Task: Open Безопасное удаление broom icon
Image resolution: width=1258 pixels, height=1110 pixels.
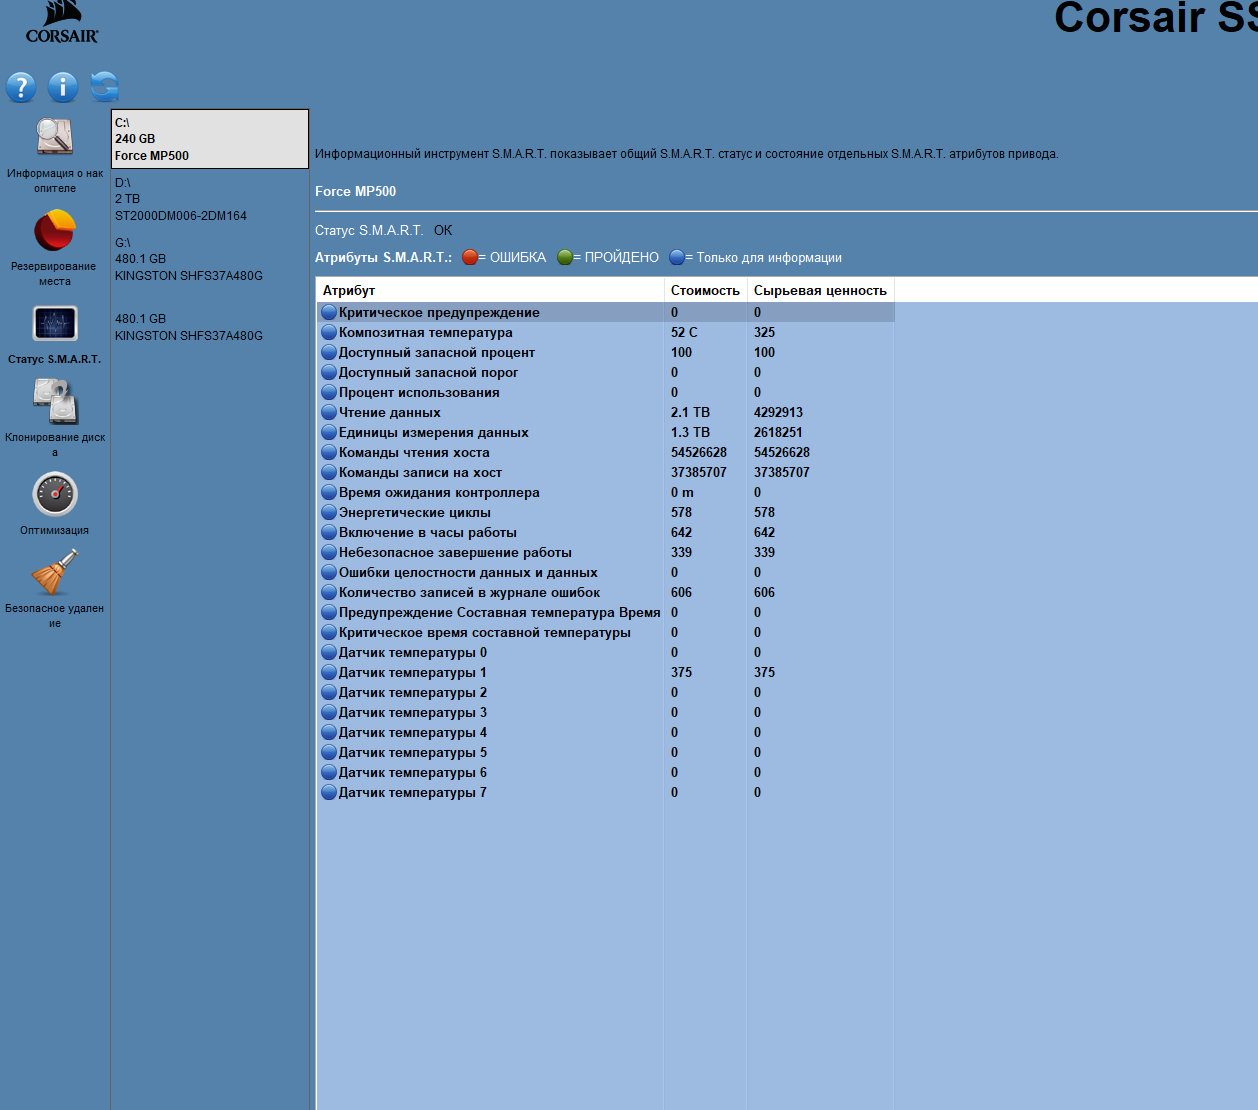Action: (55, 573)
